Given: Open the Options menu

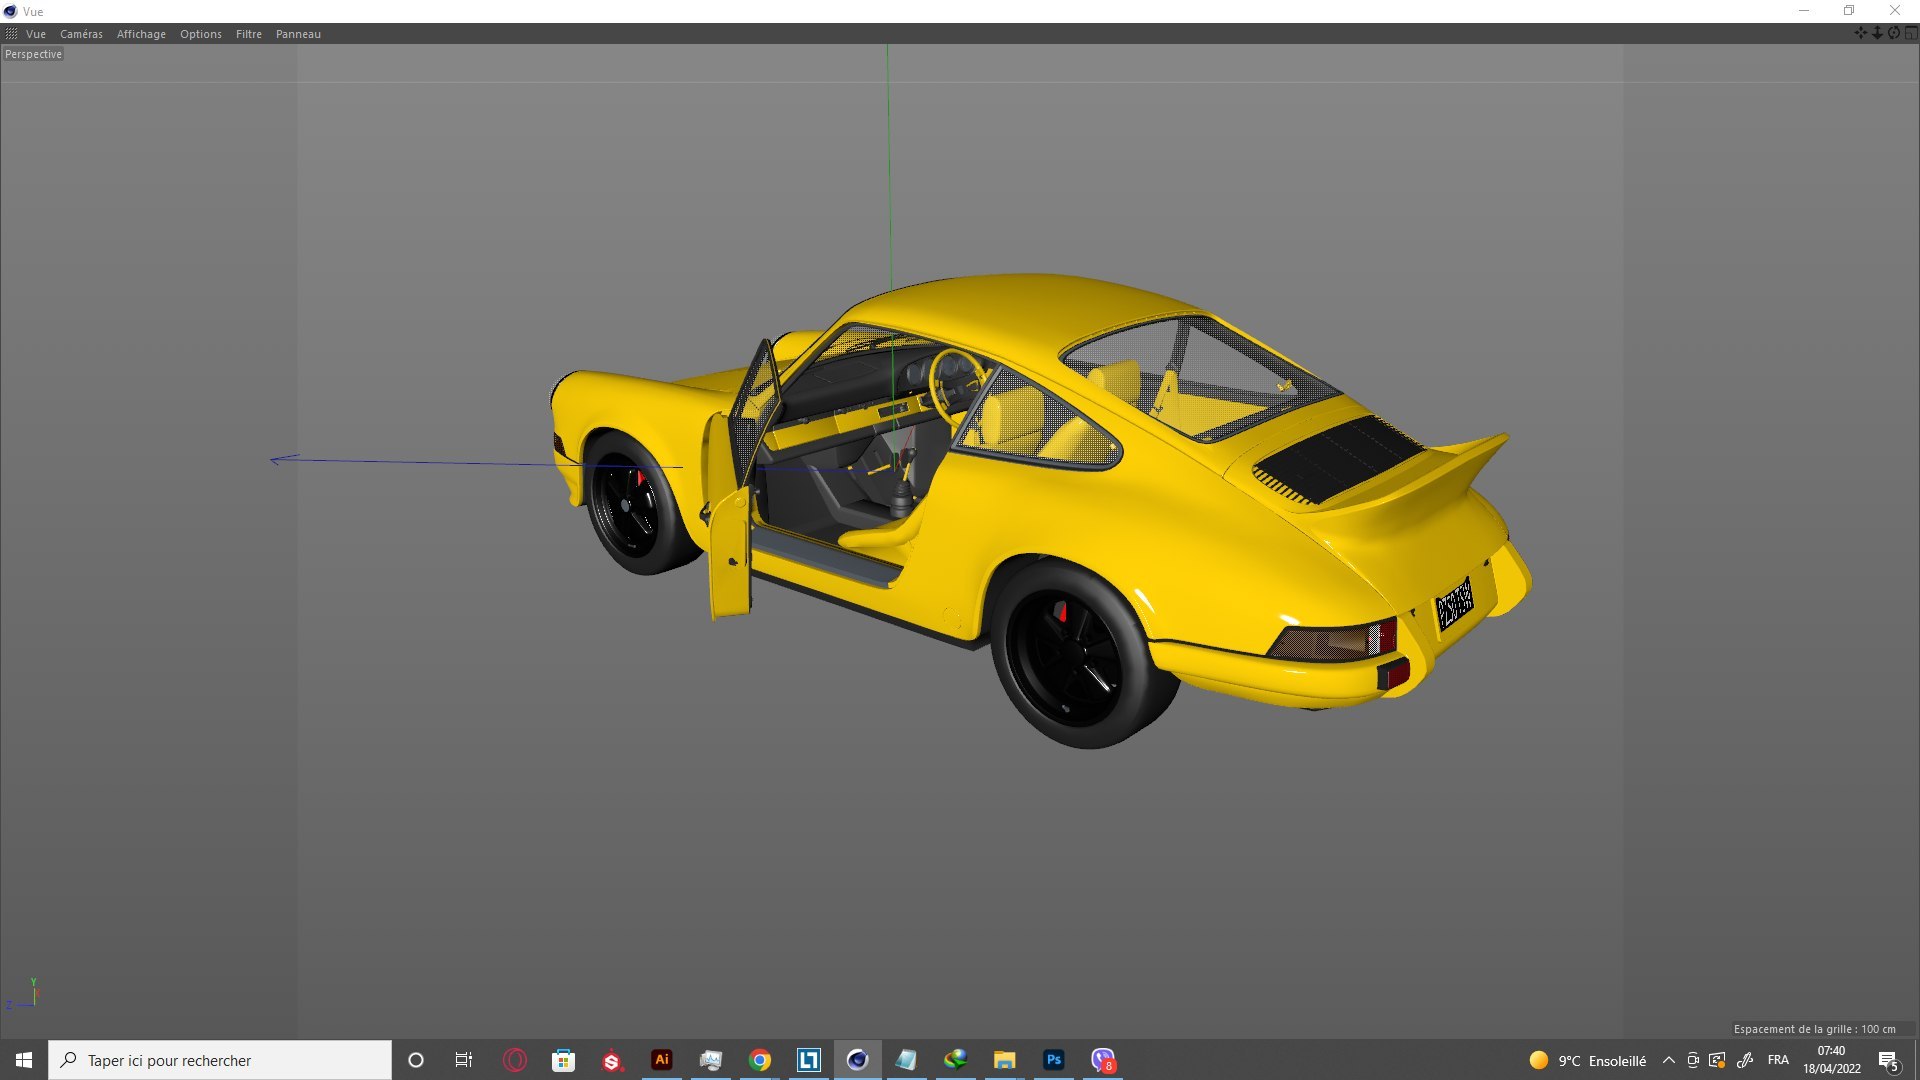Looking at the screenshot, I should [201, 34].
